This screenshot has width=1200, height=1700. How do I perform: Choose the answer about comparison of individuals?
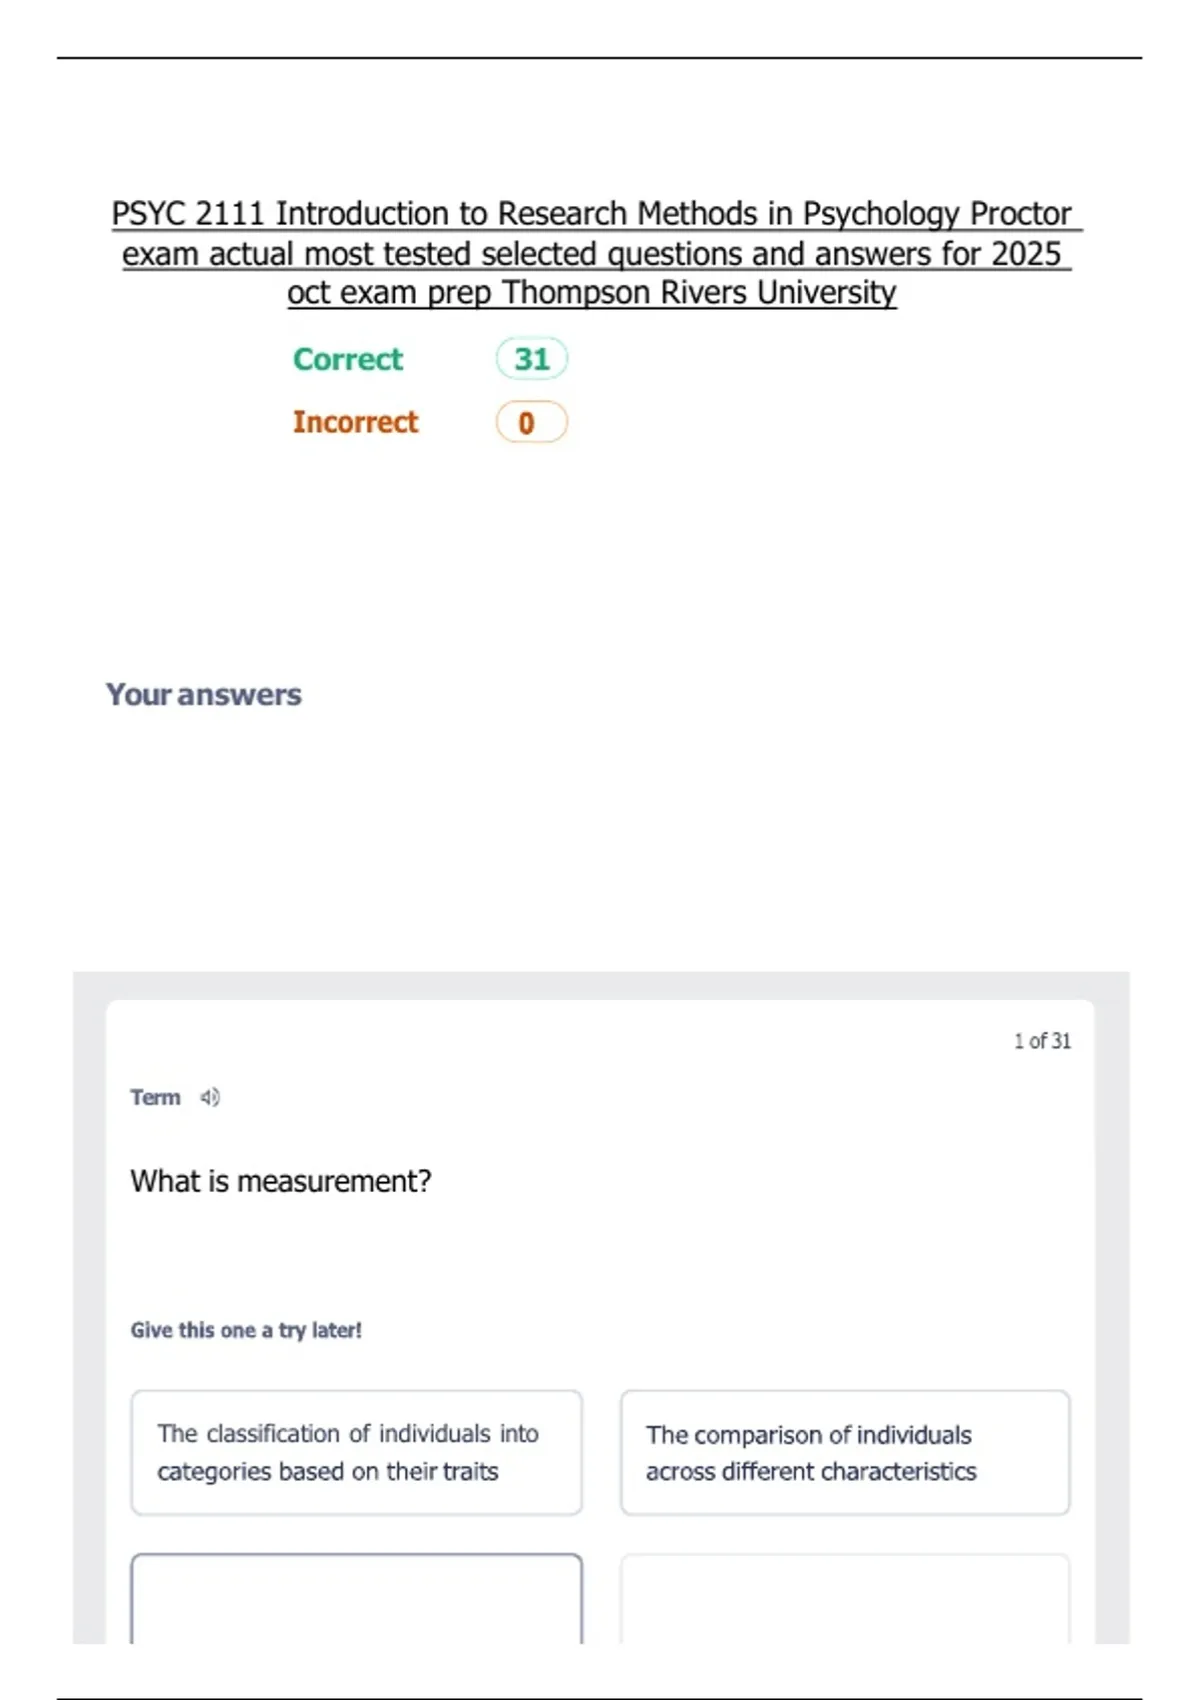click(845, 1452)
